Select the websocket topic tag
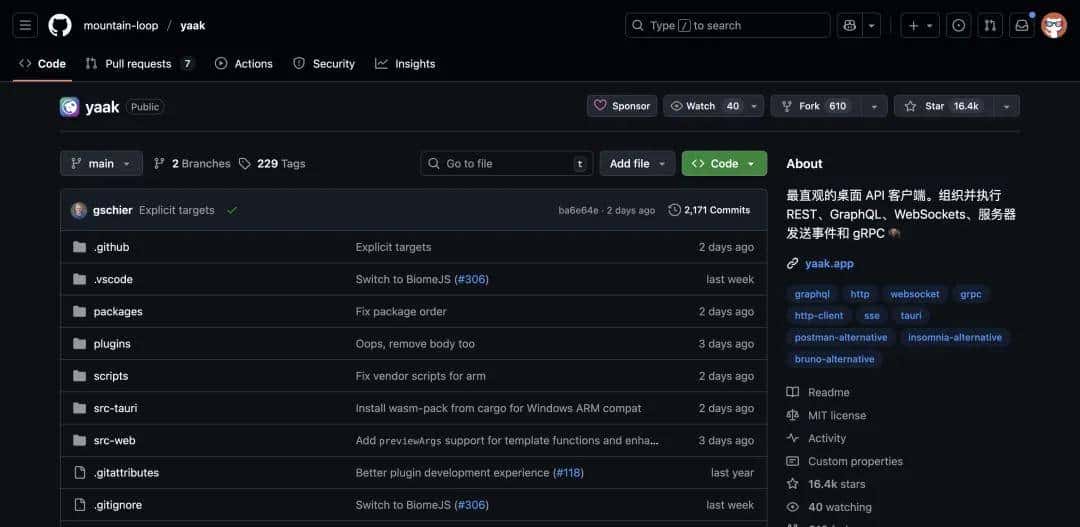 pyautogui.click(x=915, y=294)
